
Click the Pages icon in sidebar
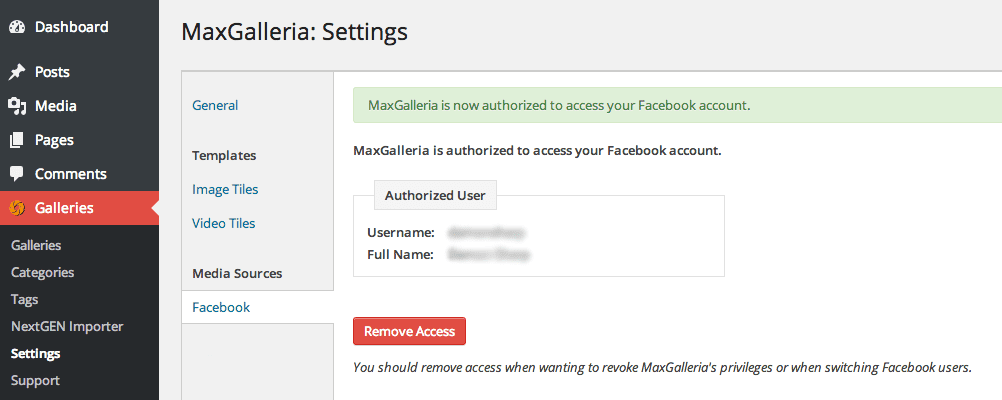(17, 140)
